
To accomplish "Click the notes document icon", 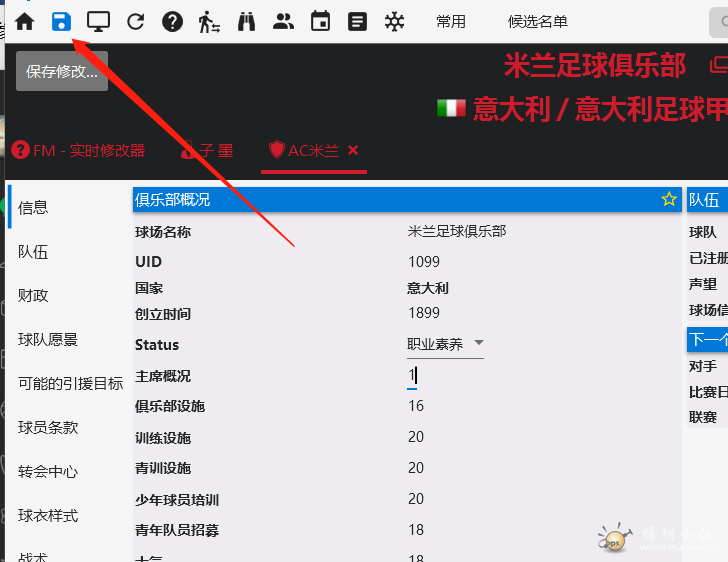I will coord(357,22).
